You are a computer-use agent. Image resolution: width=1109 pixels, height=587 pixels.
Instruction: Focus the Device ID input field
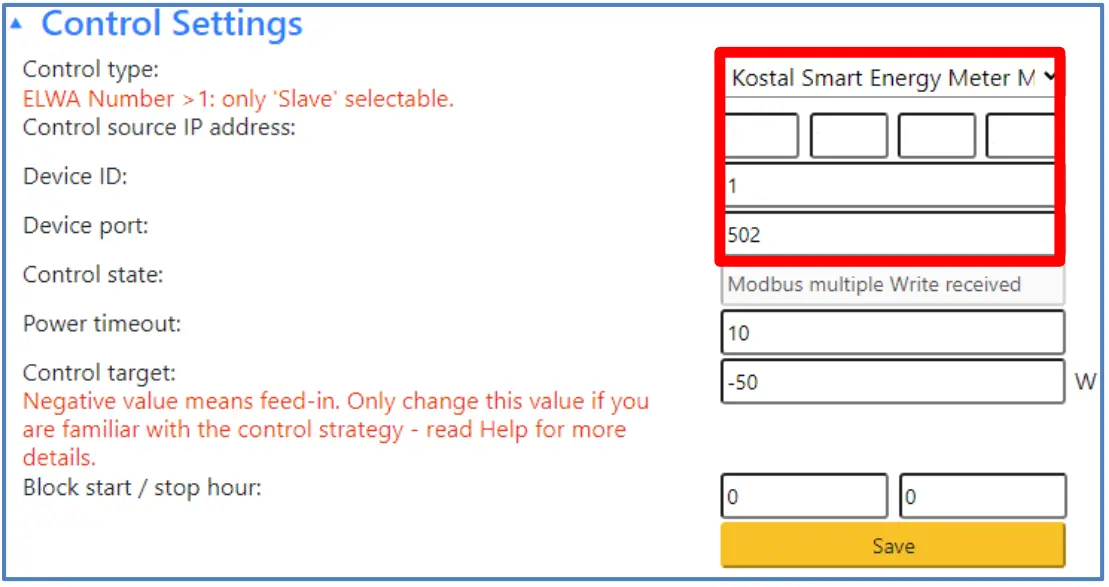point(888,186)
